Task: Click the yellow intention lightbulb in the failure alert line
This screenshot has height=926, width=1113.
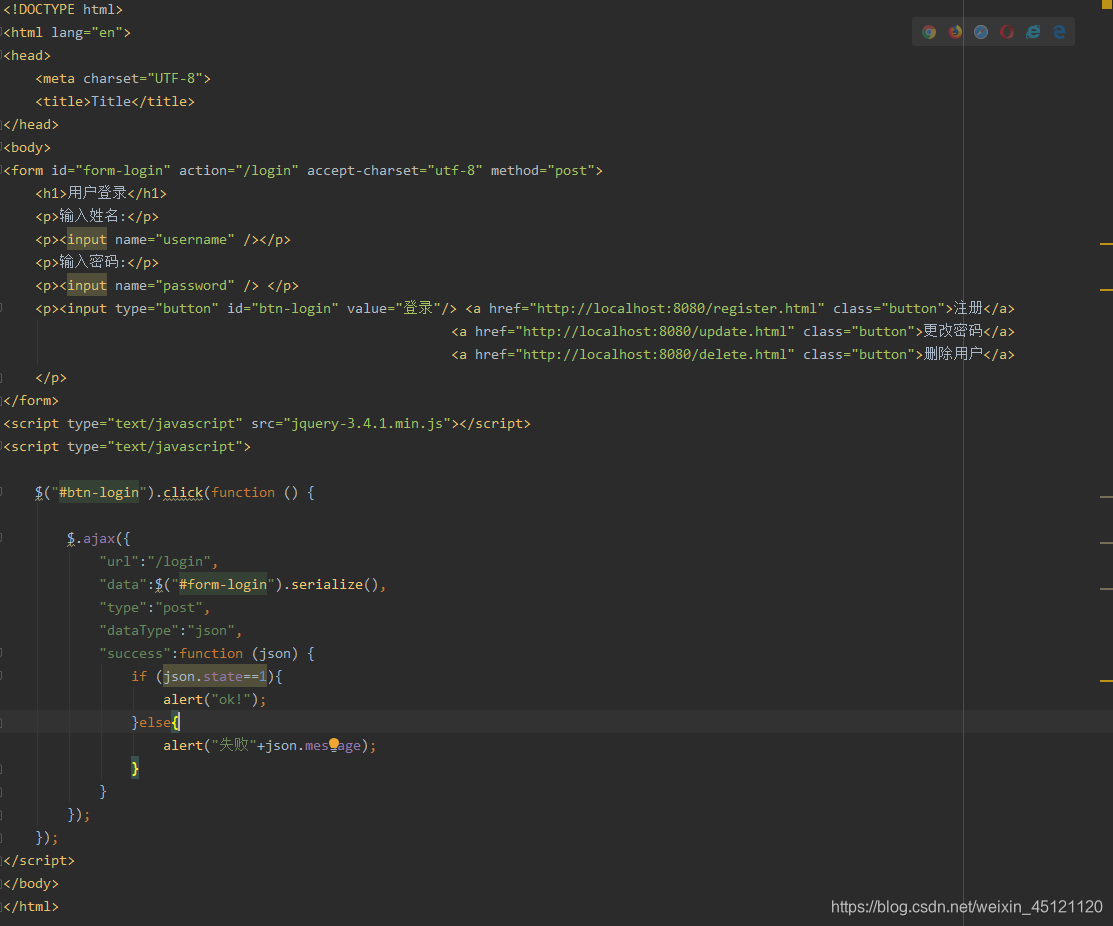Action: (x=334, y=743)
